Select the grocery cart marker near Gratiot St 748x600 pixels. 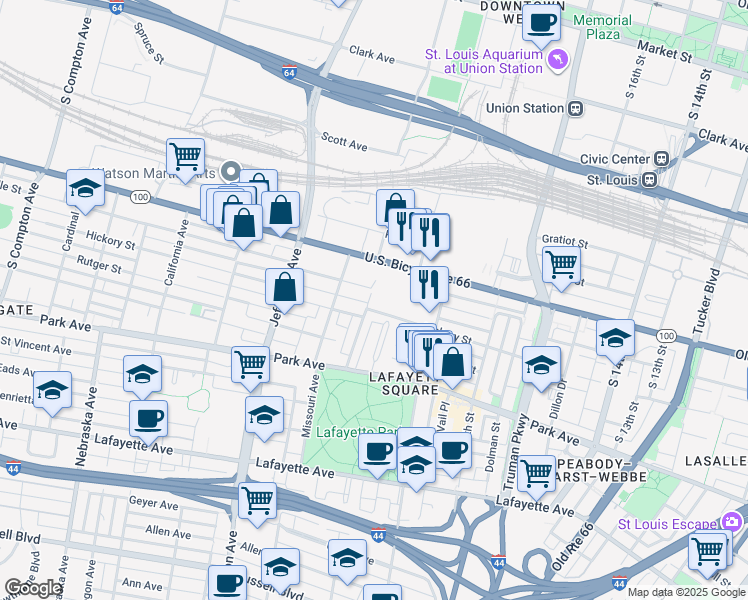561,264
